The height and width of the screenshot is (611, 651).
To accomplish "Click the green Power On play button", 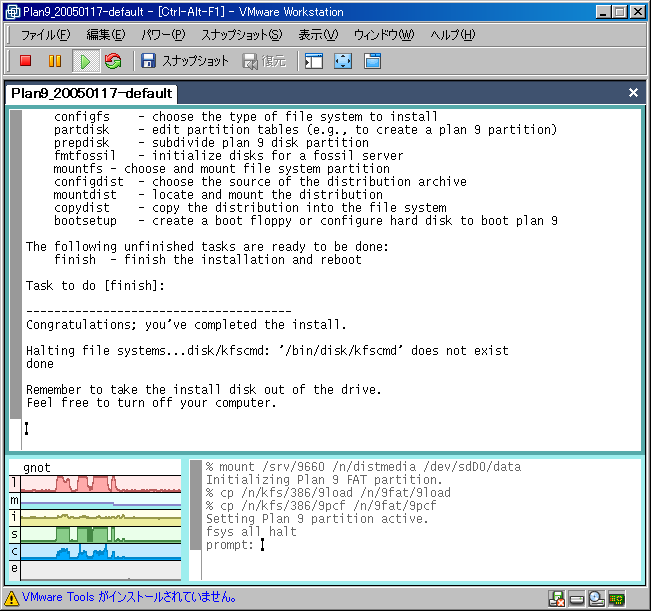I will point(86,61).
